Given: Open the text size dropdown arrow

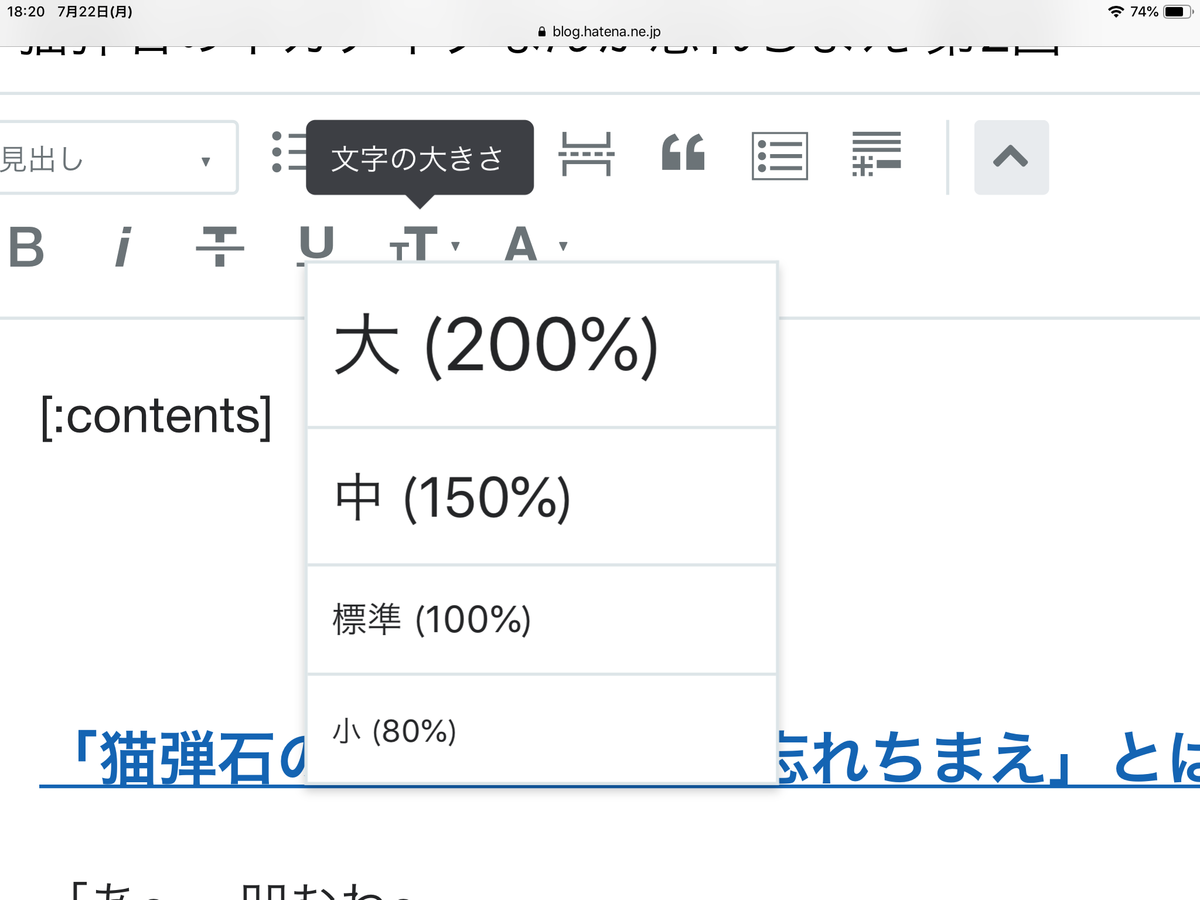Looking at the screenshot, I should (x=455, y=246).
